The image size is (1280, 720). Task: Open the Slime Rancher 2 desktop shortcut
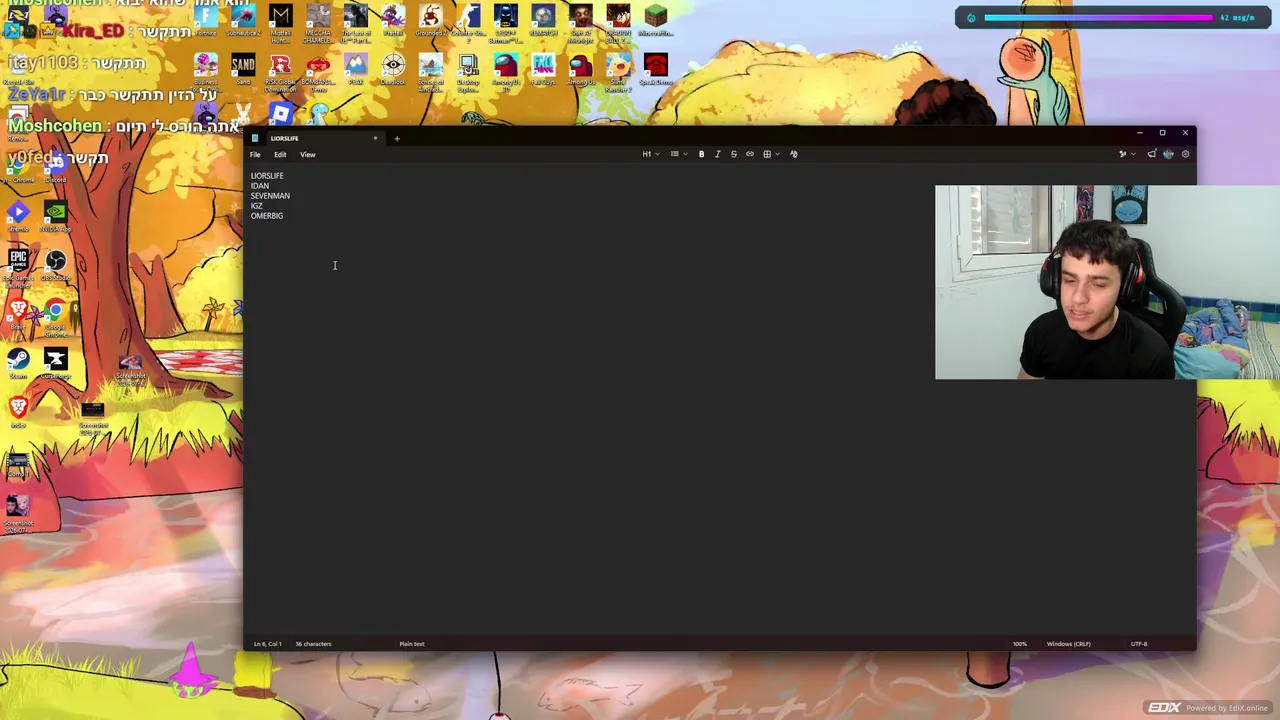point(618,72)
